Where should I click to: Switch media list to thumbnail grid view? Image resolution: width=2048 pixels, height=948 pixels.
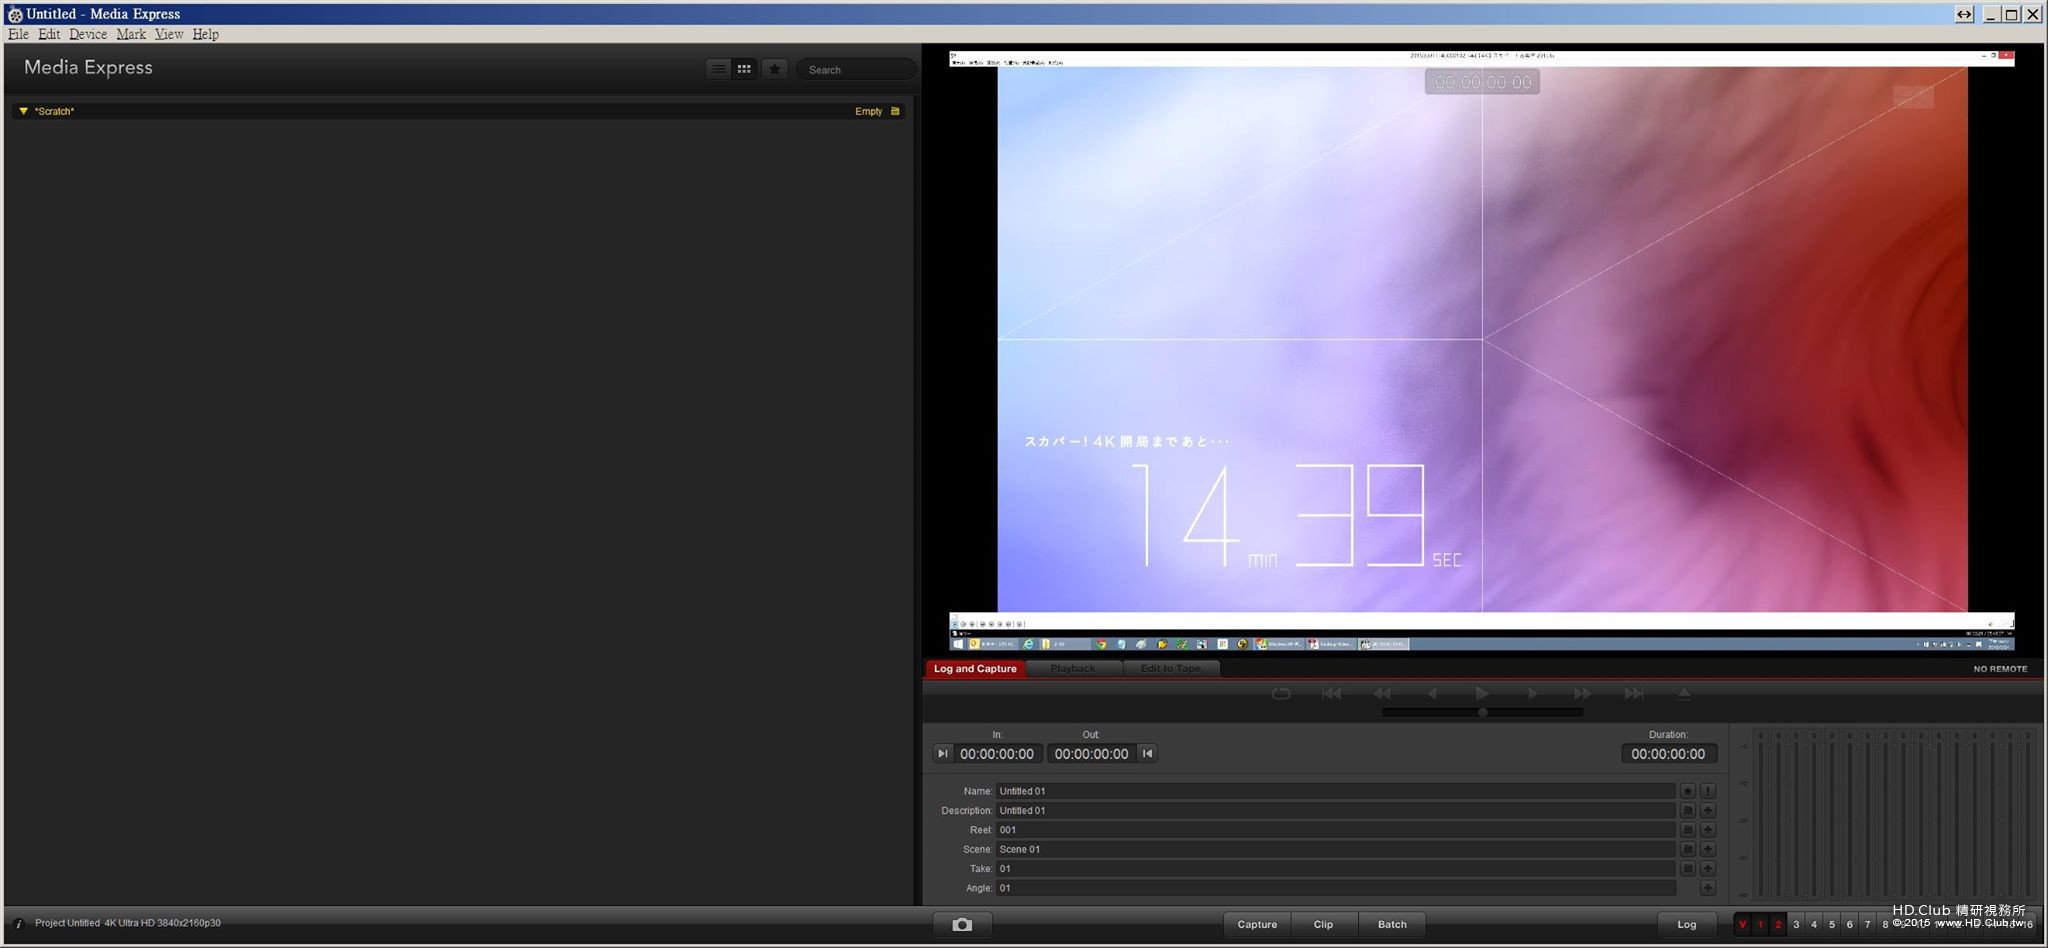[x=744, y=69]
